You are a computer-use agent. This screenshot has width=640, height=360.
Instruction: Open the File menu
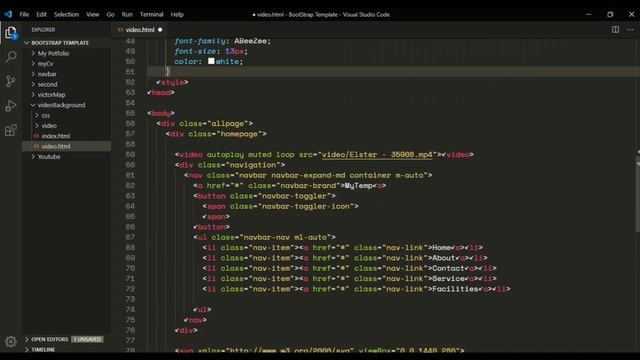24,14
